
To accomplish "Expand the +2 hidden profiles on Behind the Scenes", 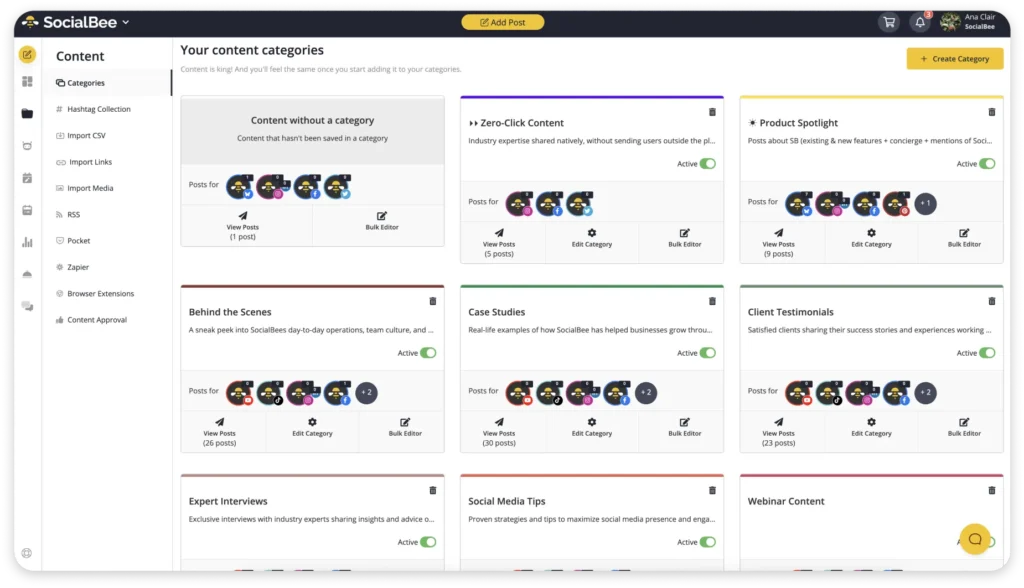I will 366,393.
